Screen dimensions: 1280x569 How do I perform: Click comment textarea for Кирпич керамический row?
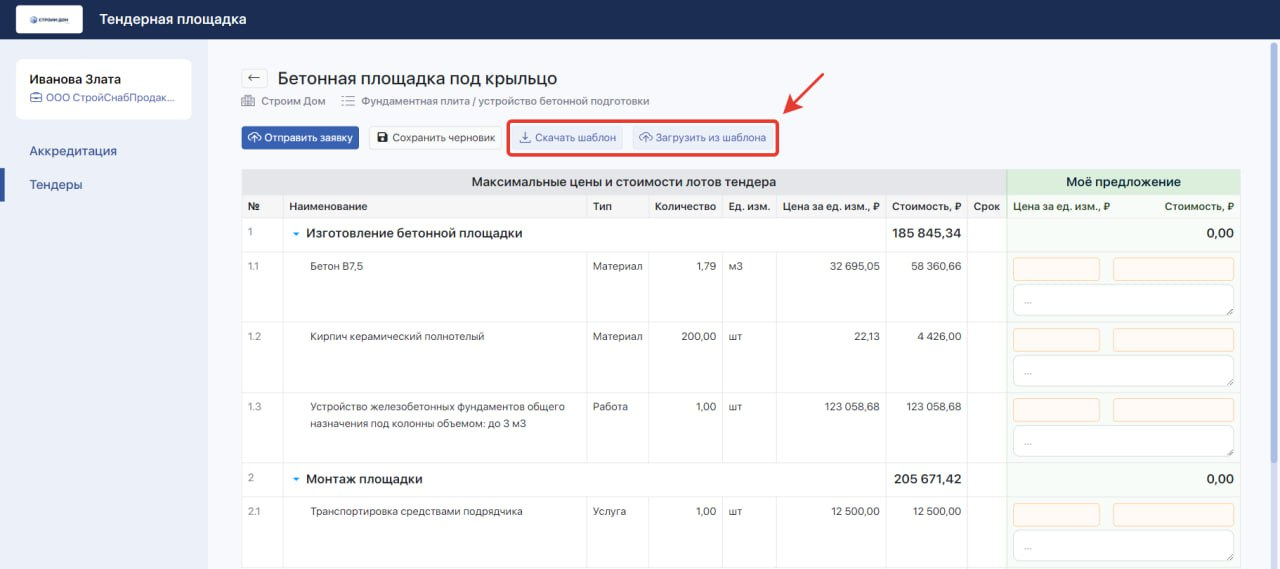(1123, 370)
